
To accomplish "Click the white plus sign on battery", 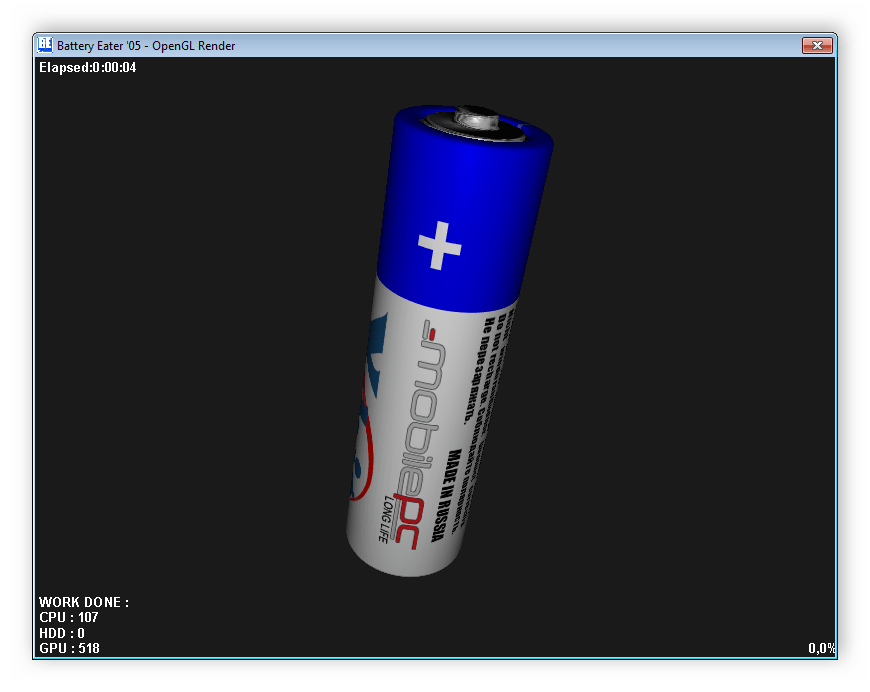I will 439,245.
